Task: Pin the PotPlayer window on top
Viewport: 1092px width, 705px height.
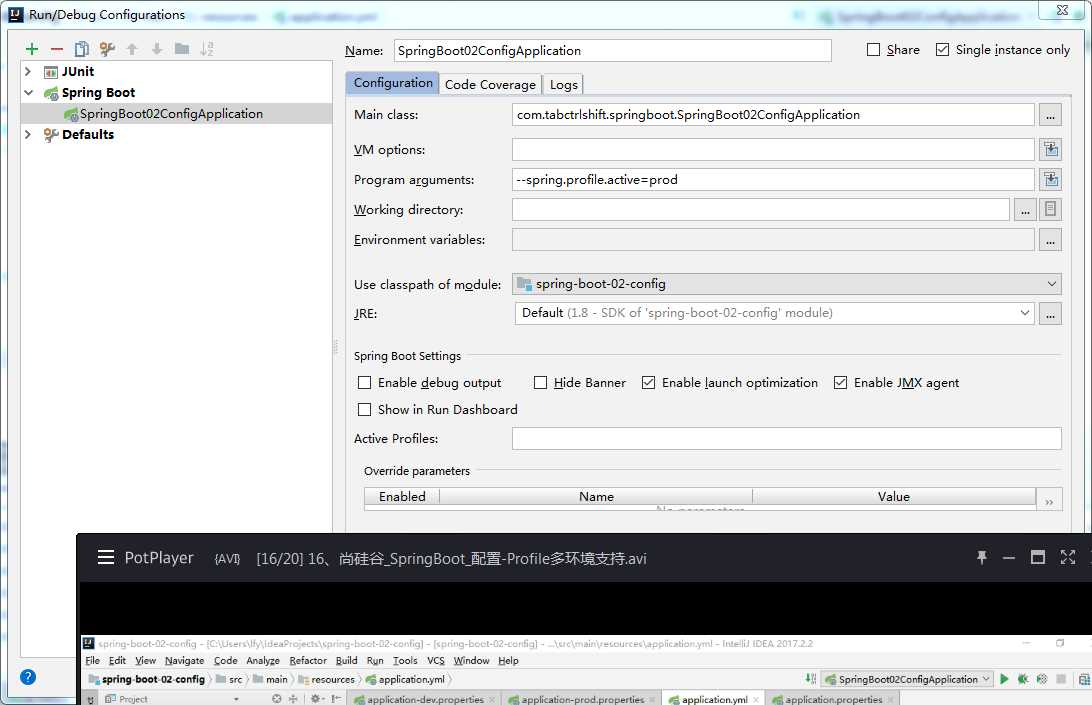Action: click(x=981, y=557)
